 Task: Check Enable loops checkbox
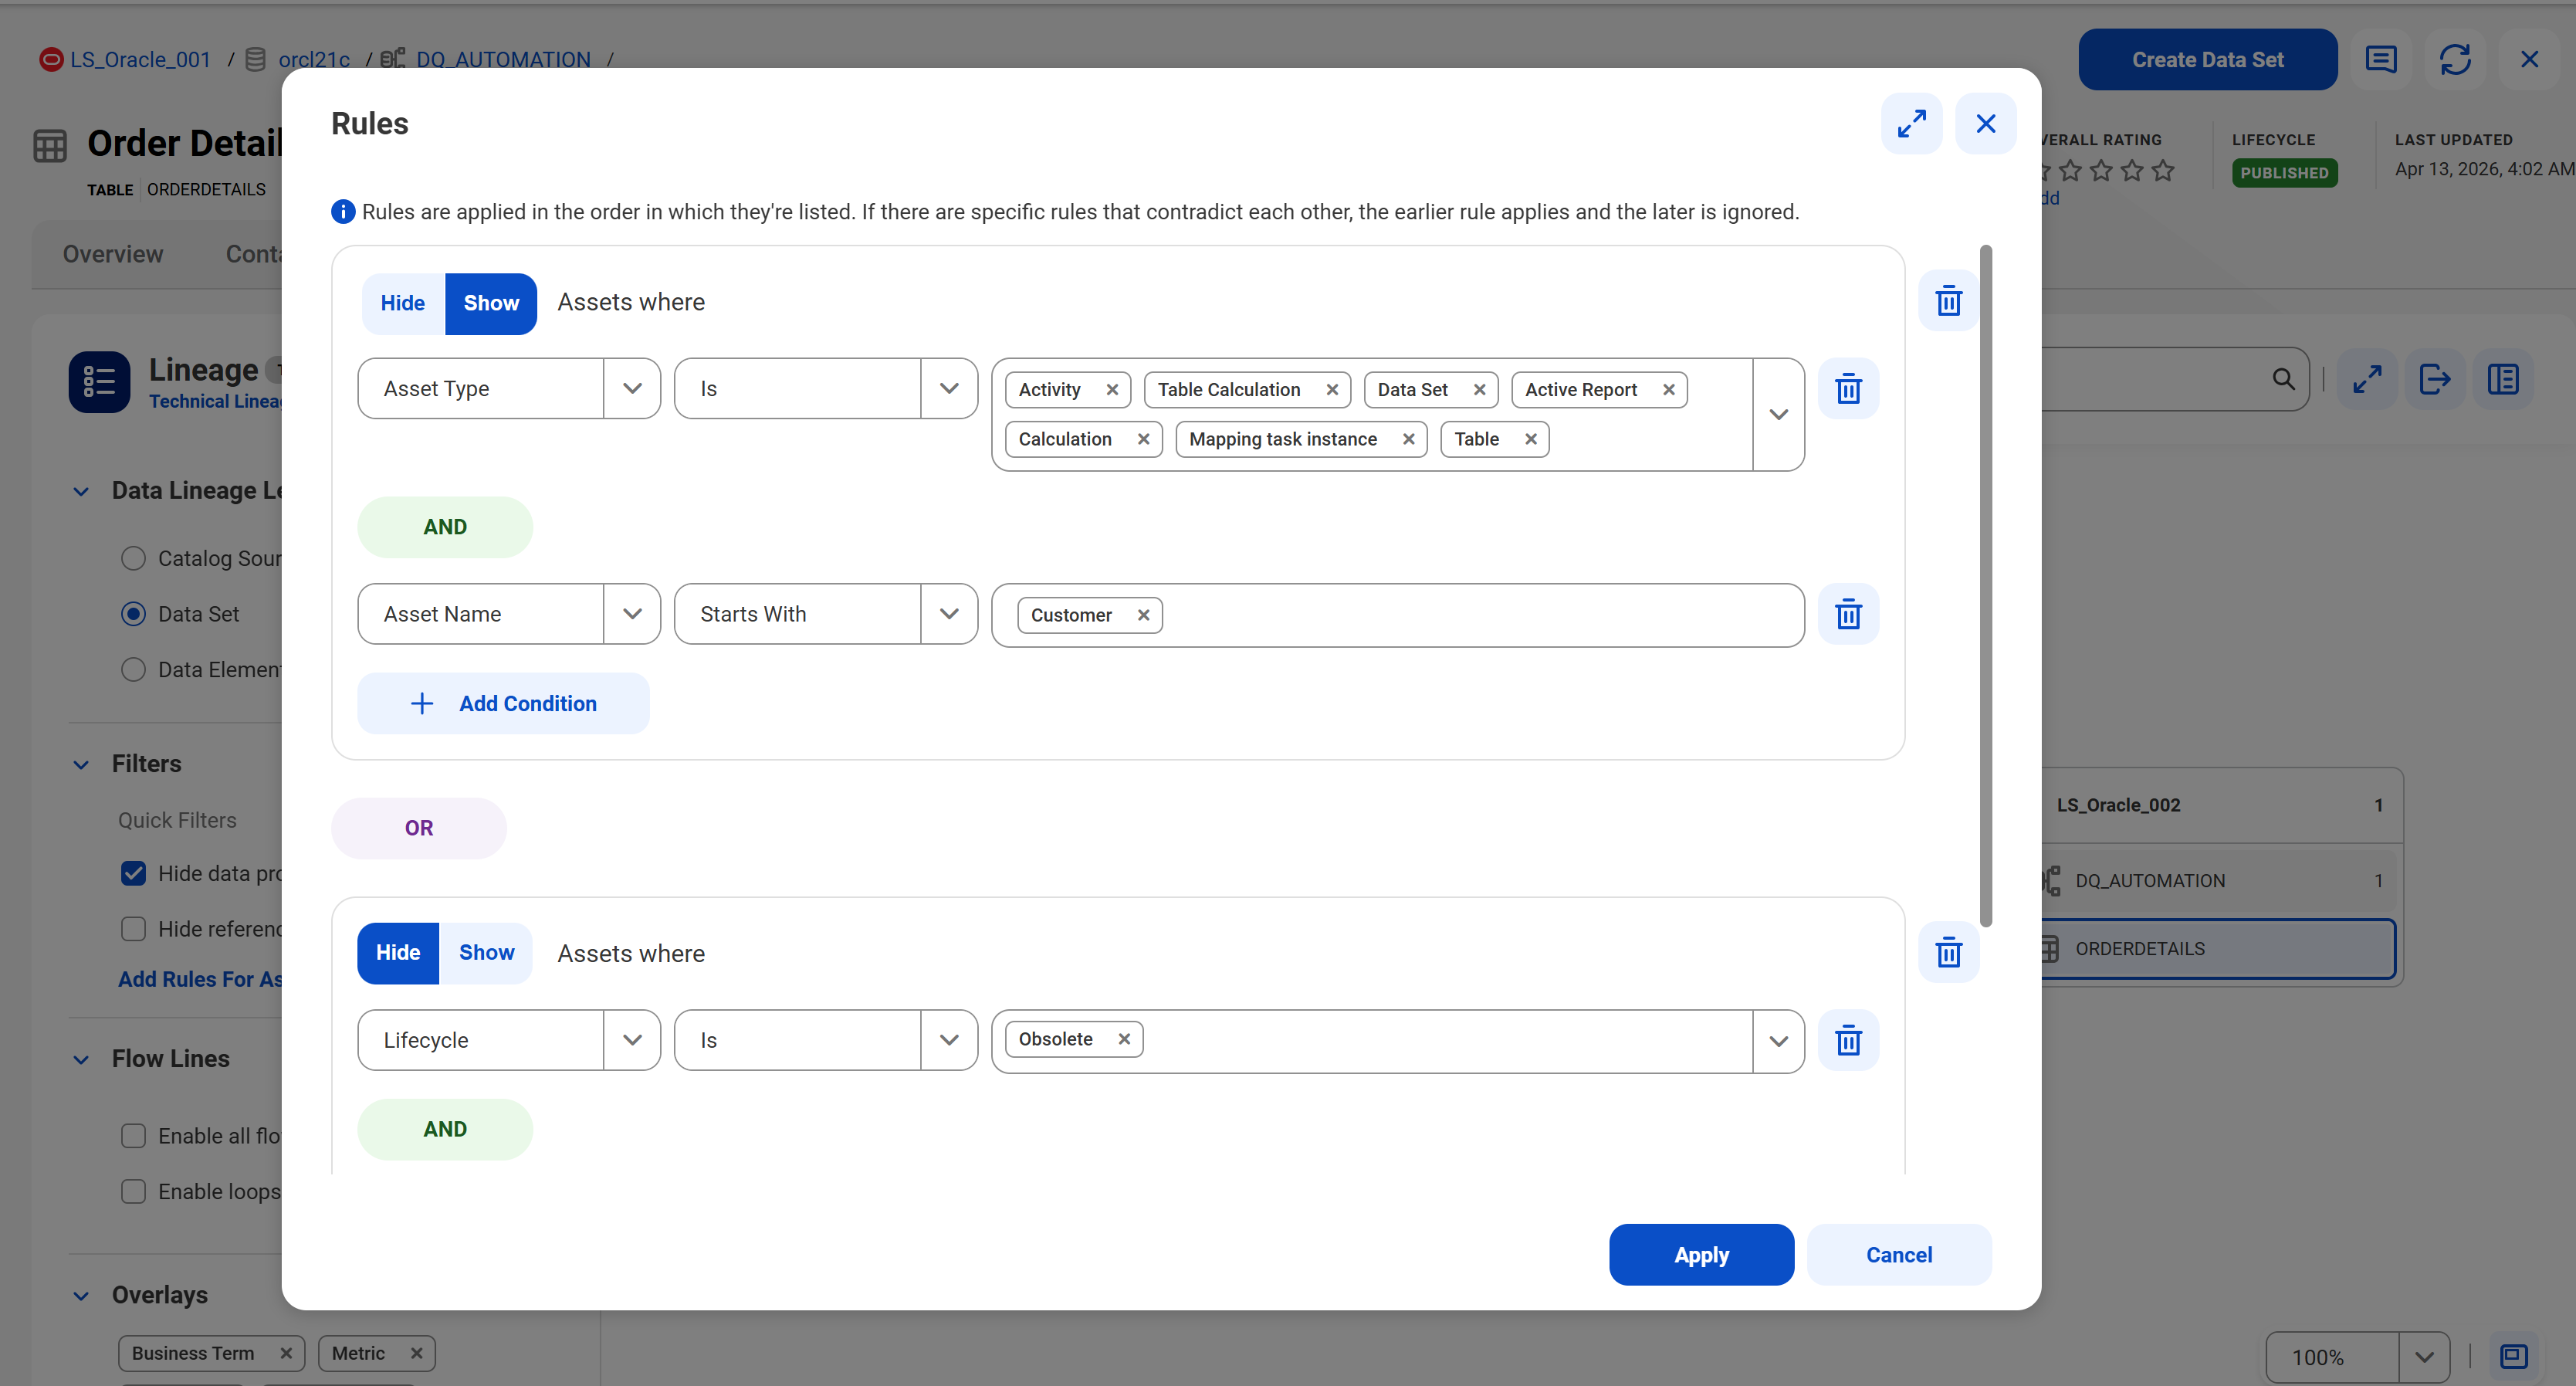coord(133,1192)
